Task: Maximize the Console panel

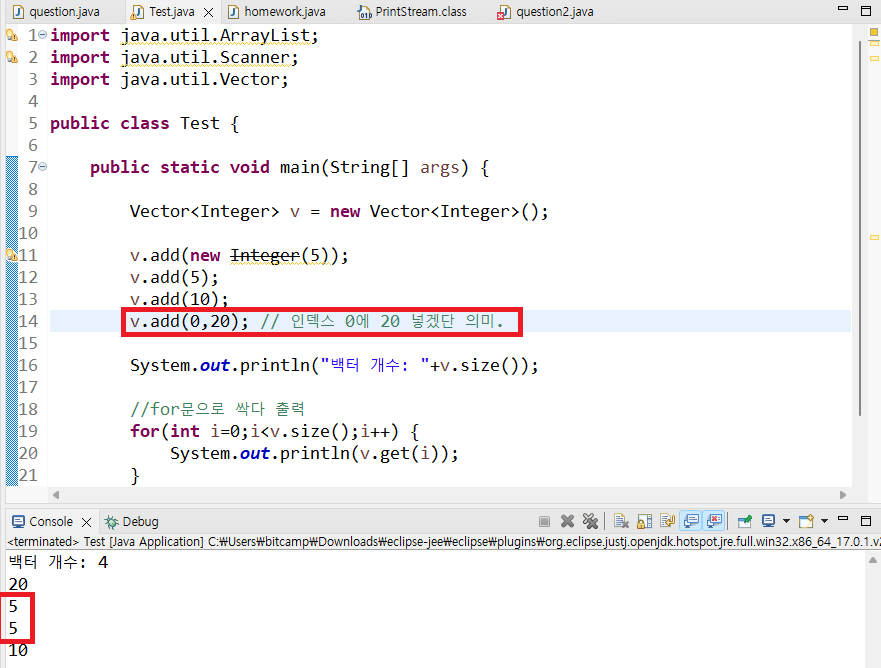Action: pos(866,521)
